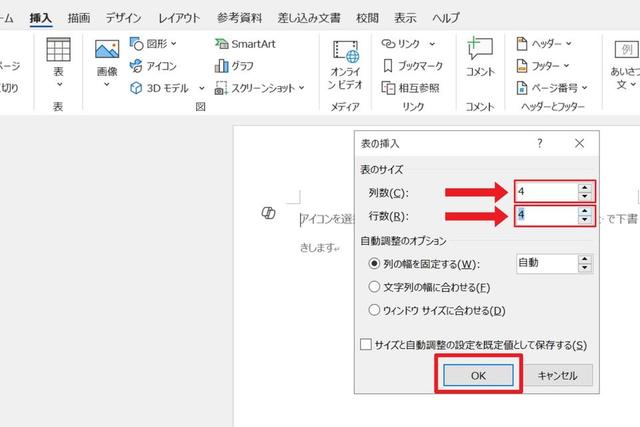Click the キャンセル button
The height and width of the screenshot is (427, 640).
pos(558,375)
